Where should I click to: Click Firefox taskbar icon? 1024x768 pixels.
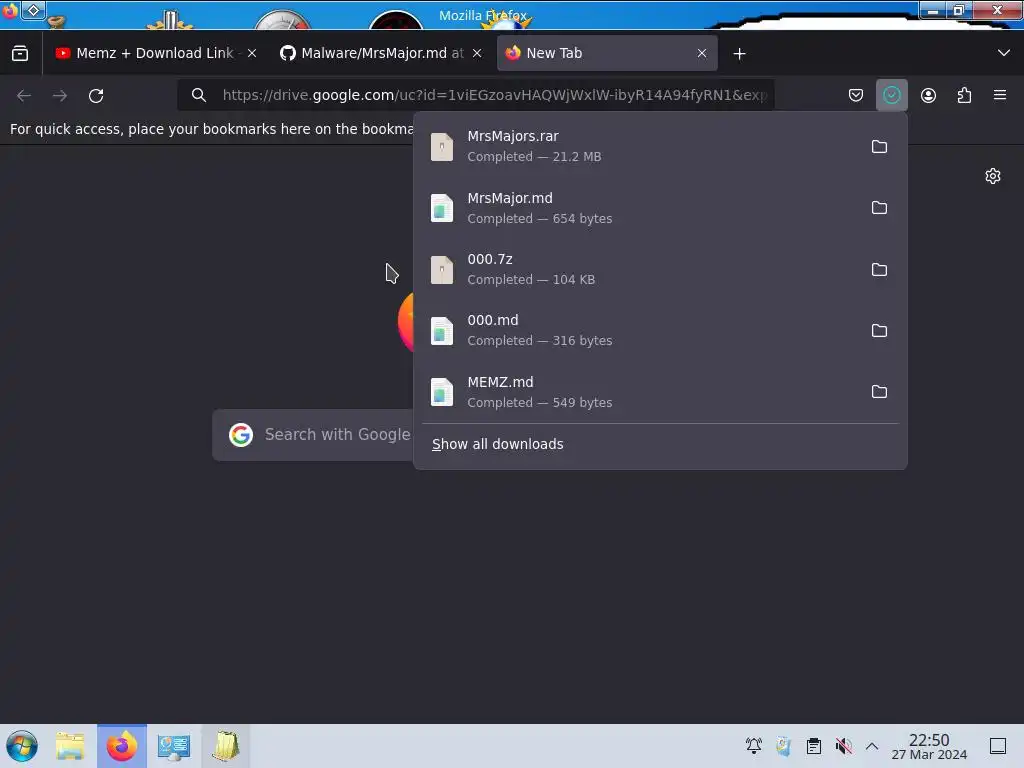point(122,746)
